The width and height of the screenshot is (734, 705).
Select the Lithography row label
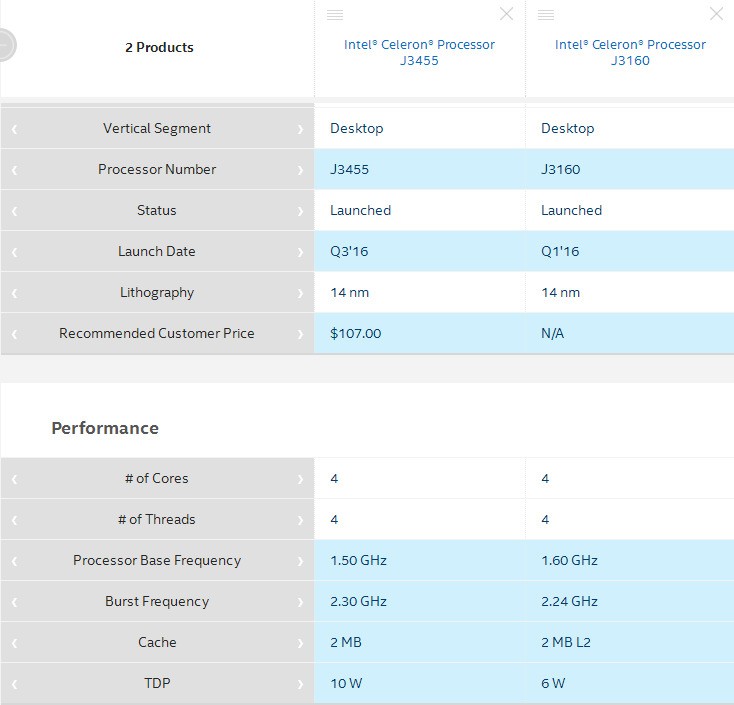pyautogui.click(x=157, y=293)
